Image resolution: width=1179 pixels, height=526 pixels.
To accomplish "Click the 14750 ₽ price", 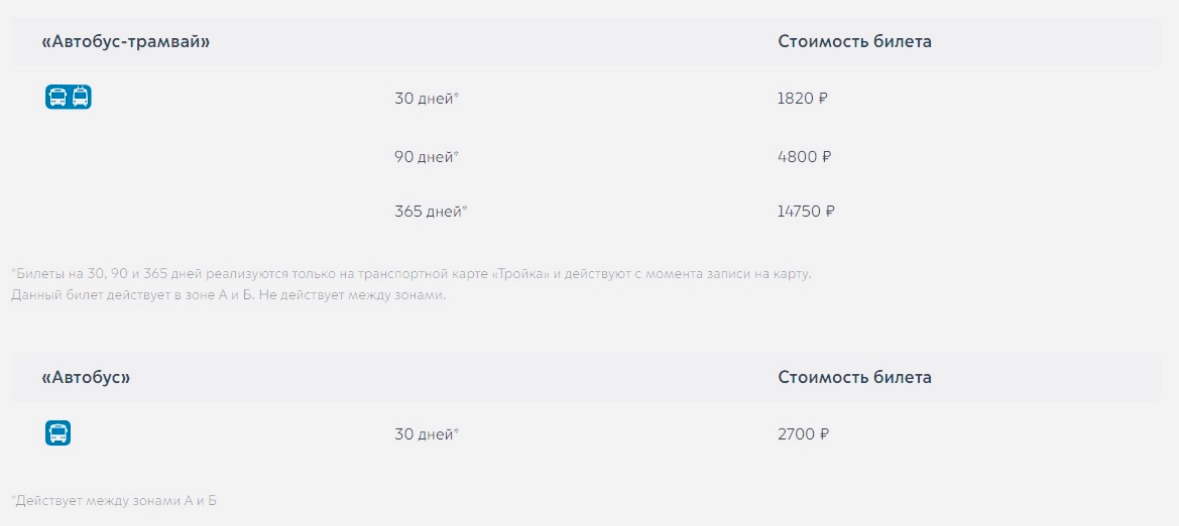I will tap(806, 212).
